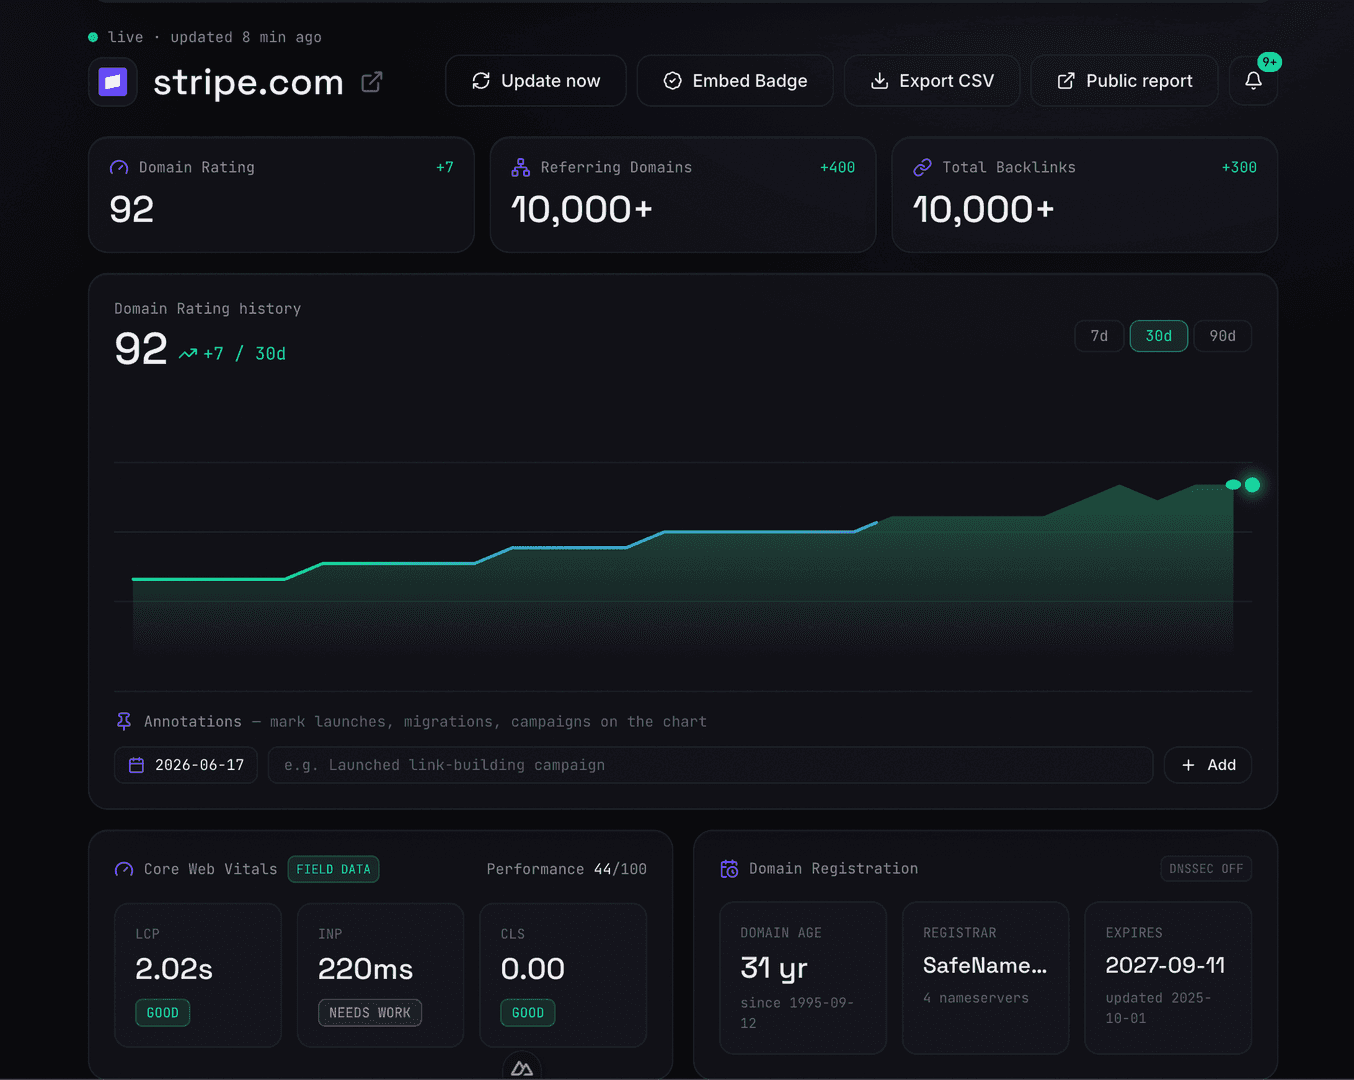Click the +300 Total Backlinks change
Image resolution: width=1354 pixels, height=1080 pixels.
click(1239, 168)
